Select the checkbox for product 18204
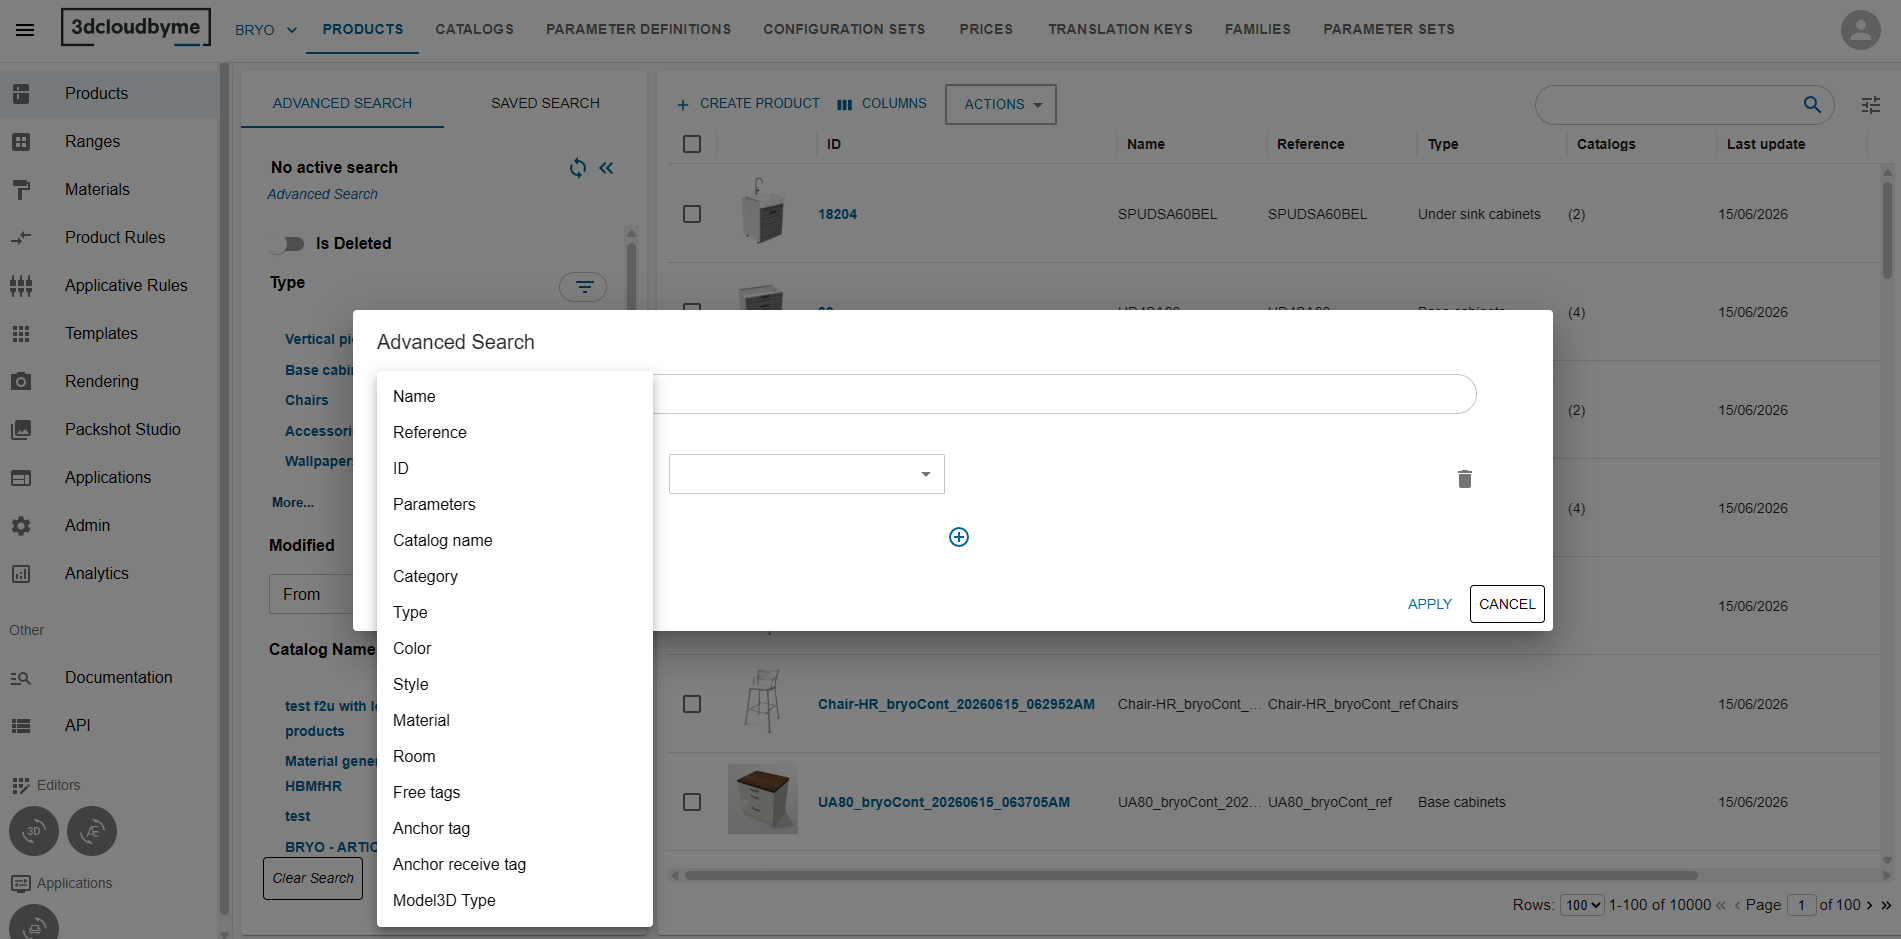This screenshot has height=939, width=1901. point(692,214)
